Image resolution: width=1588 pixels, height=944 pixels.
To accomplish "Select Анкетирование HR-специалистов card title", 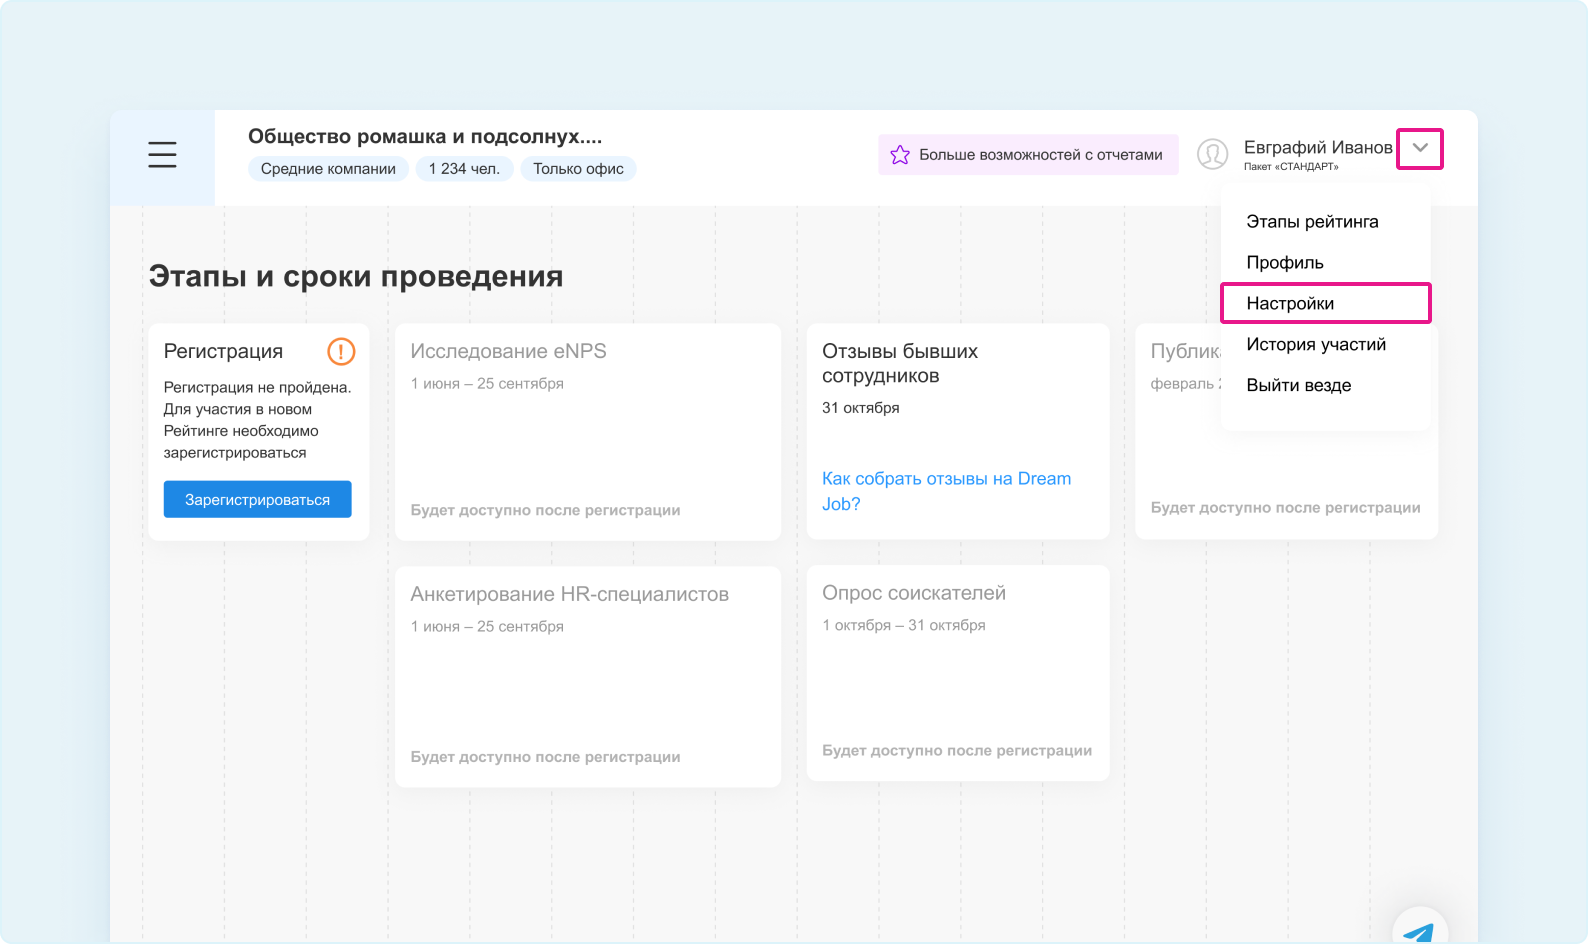I will (x=569, y=594).
